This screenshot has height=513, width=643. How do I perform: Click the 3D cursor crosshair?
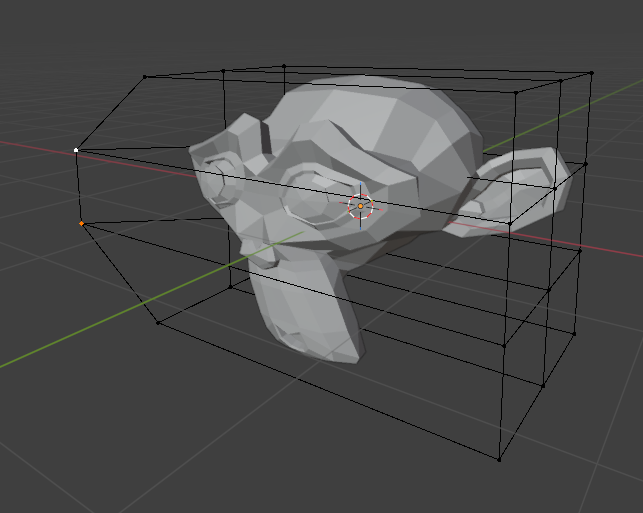pos(360,206)
